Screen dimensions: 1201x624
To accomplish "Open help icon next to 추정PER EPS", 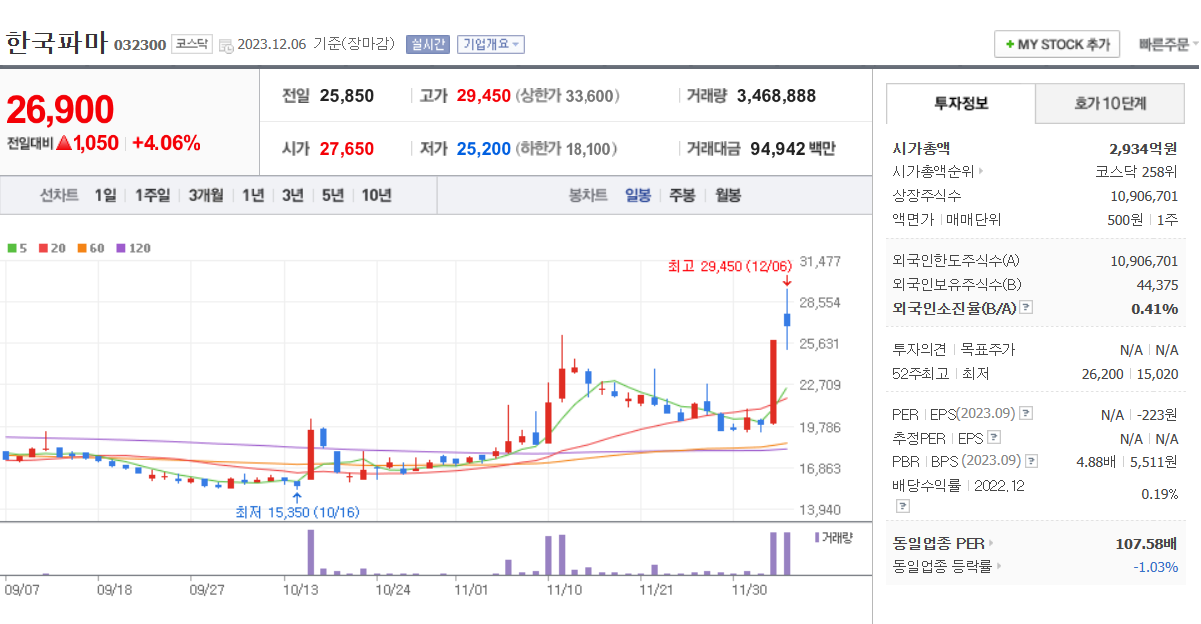I will 993,437.
